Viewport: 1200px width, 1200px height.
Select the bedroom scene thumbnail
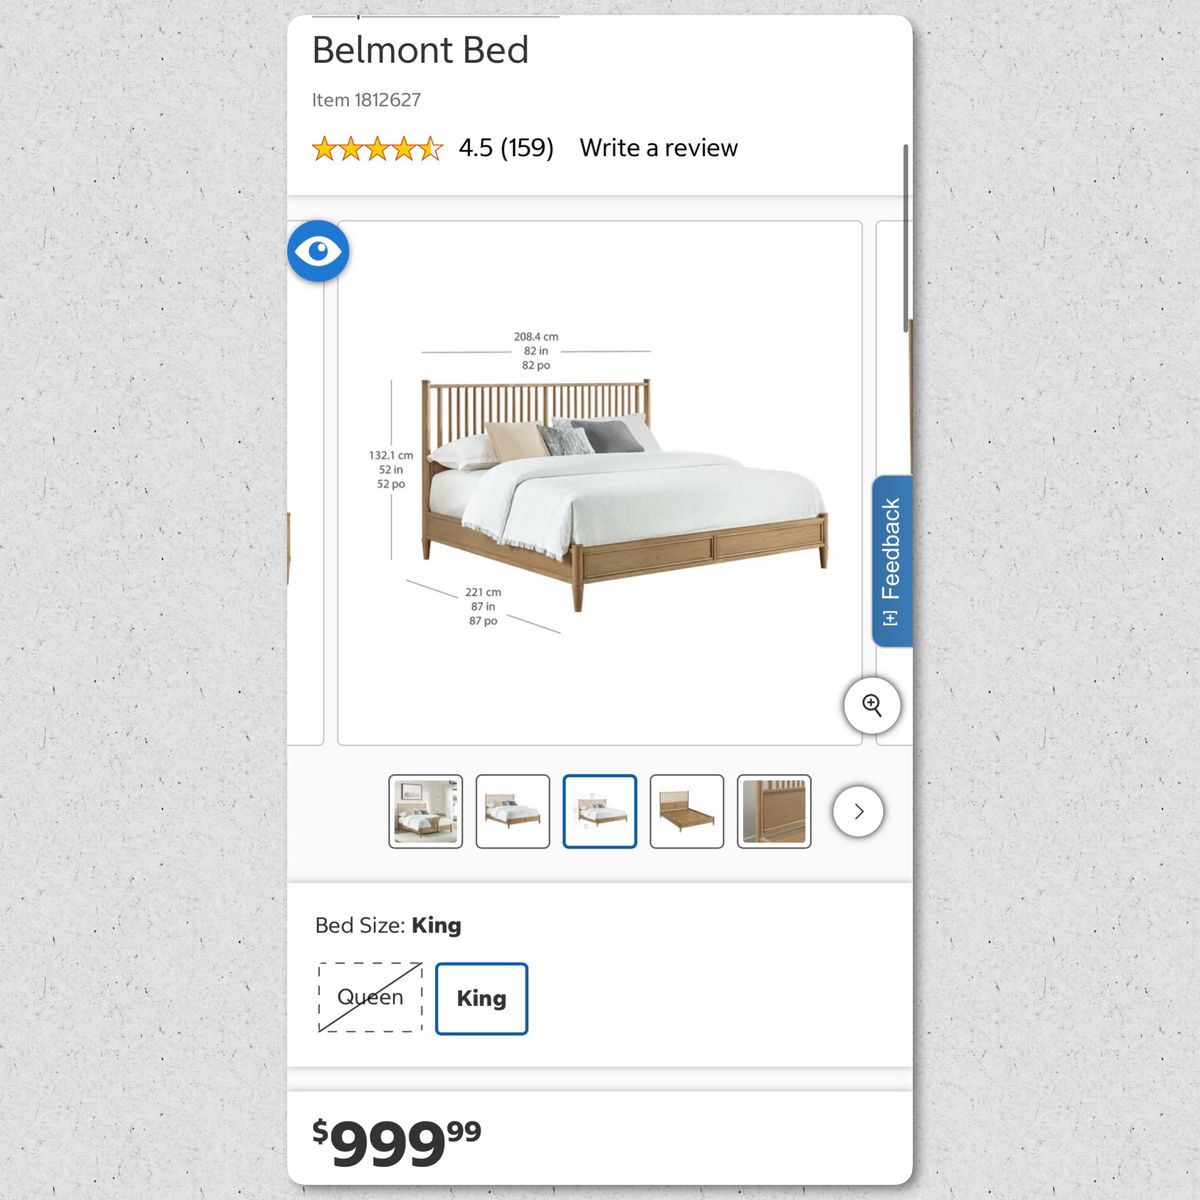[x=425, y=811]
